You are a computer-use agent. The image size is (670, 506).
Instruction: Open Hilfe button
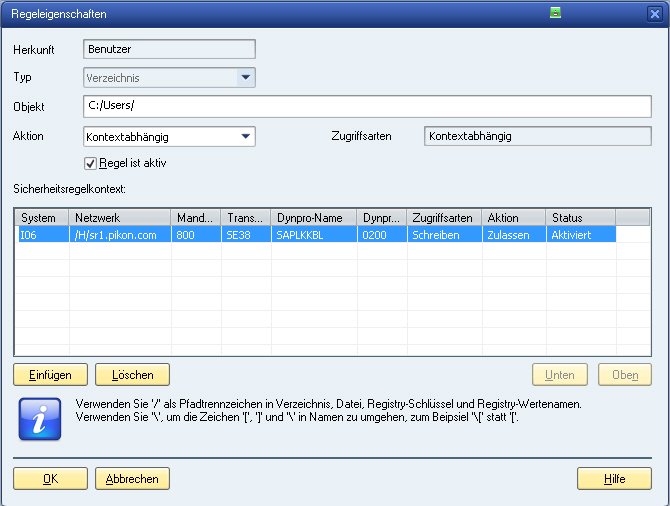(614, 479)
